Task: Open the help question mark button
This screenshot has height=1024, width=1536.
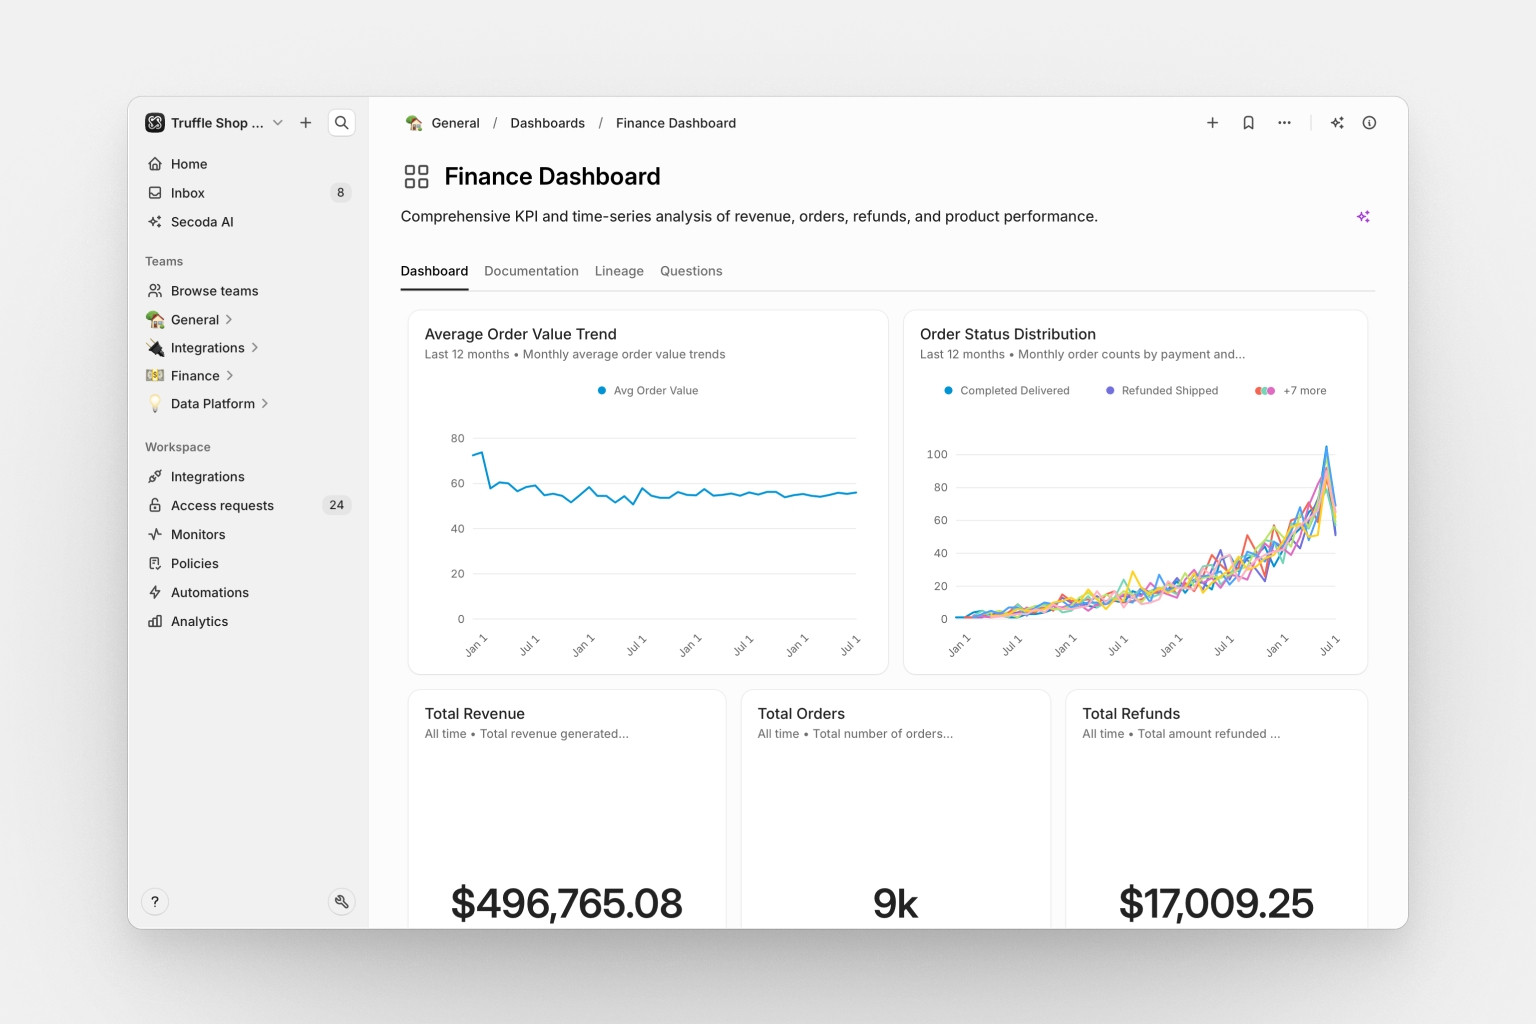Action: coord(155,901)
